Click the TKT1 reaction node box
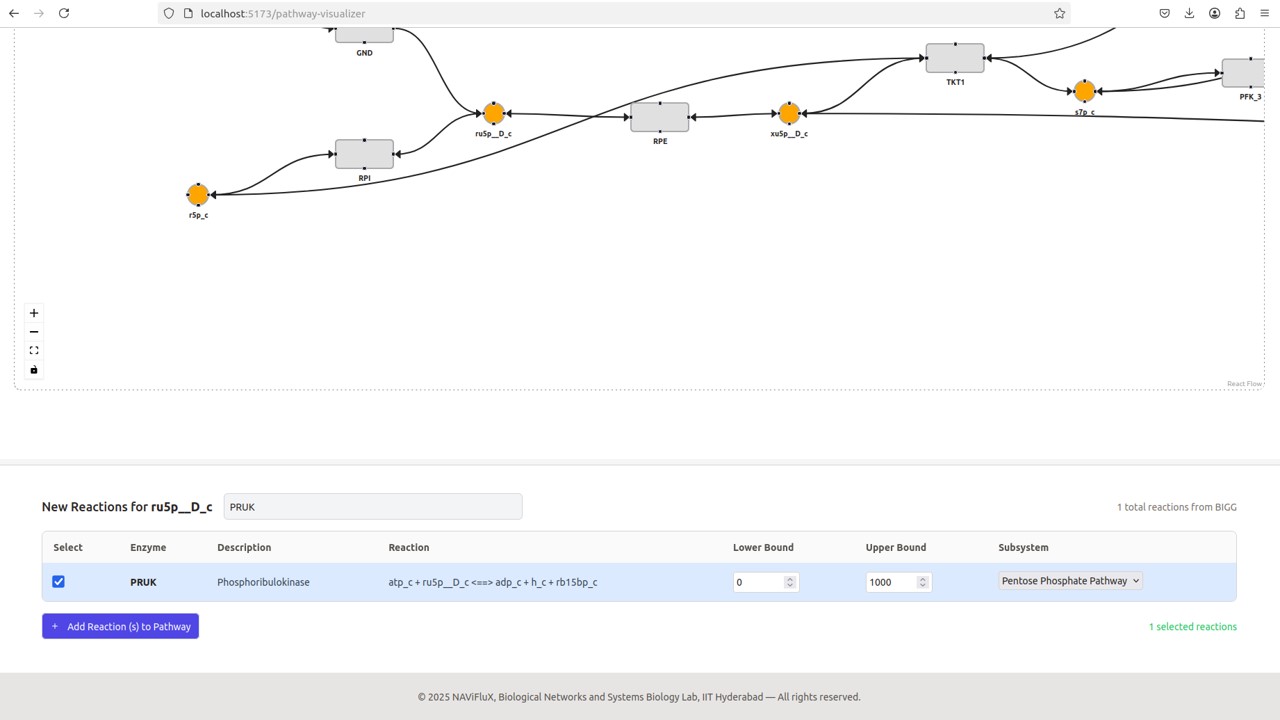Screen dimensions: 1280x720 [955, 58]
